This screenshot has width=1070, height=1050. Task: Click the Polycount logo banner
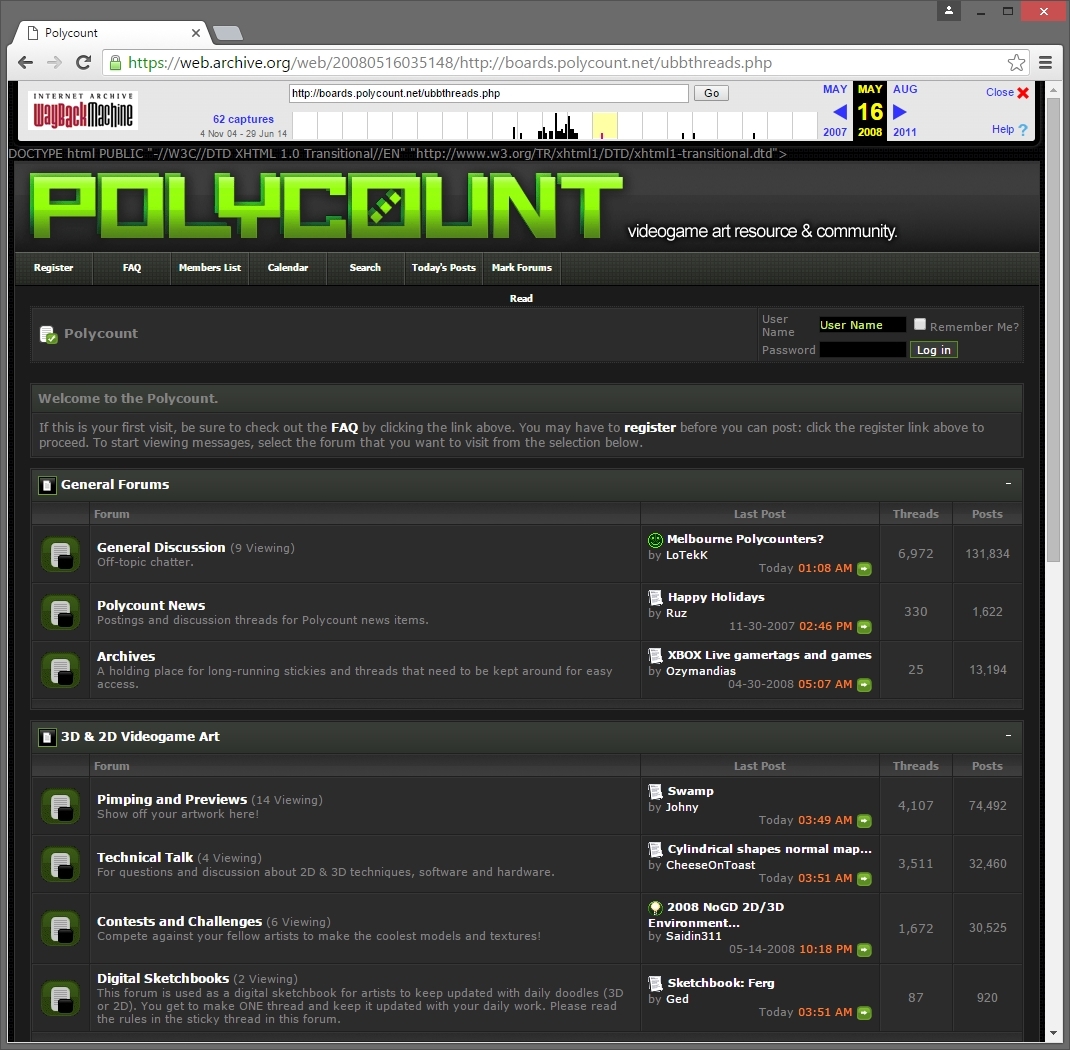pyautogui.click(x=326, y=205)
